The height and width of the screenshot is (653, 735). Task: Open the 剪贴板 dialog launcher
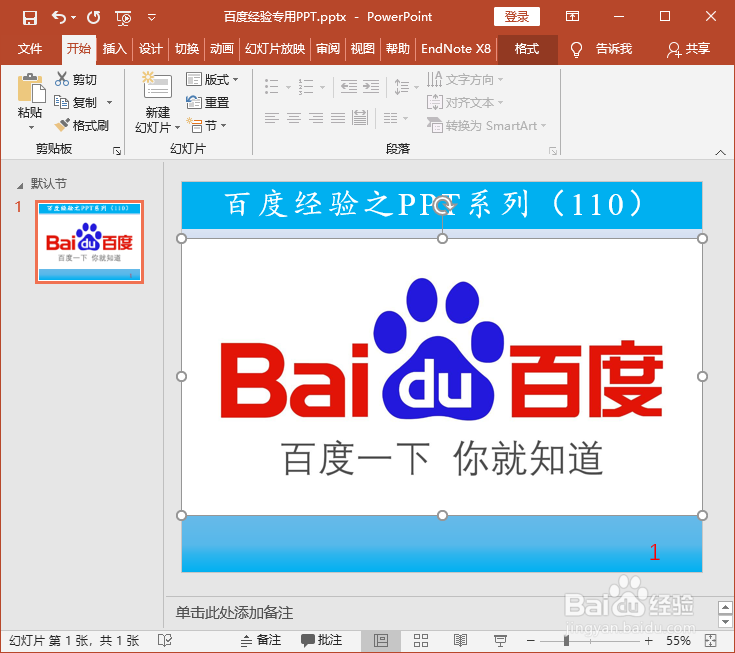tap(117, 150)
